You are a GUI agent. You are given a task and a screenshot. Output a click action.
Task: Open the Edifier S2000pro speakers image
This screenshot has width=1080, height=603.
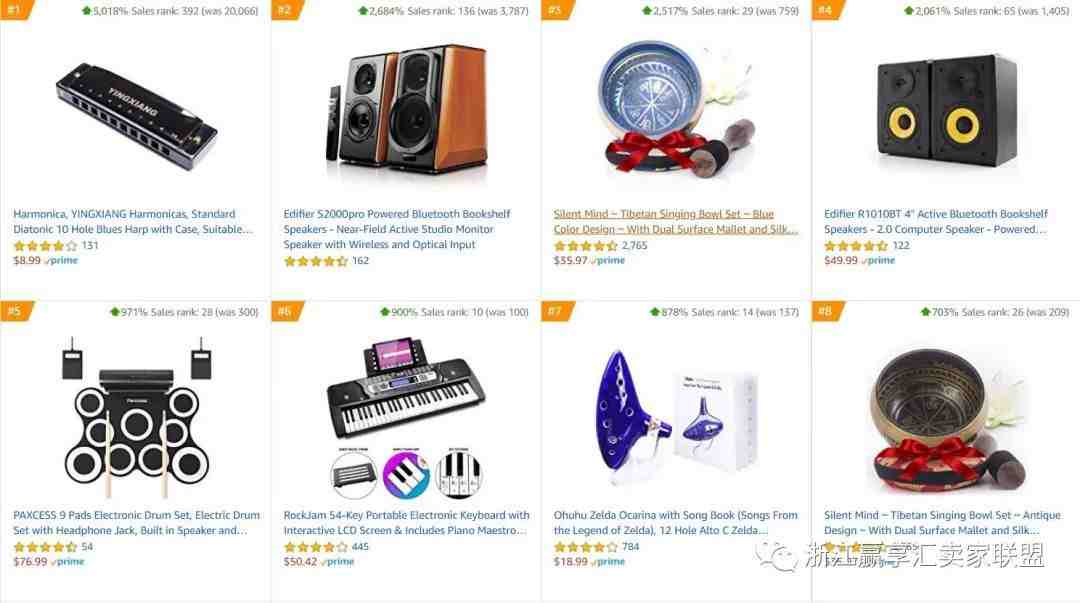[x=406, y=114]
